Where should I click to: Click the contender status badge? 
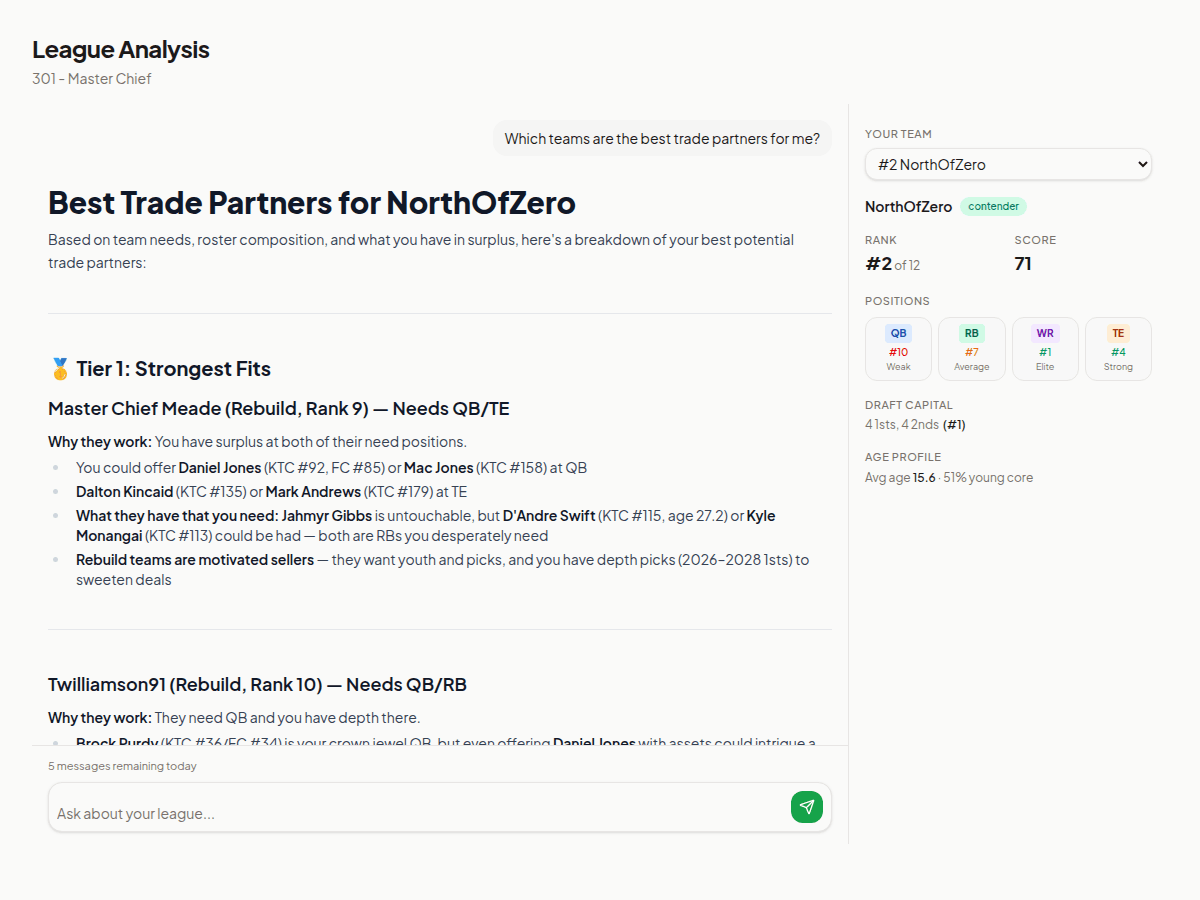pos(993,207)
